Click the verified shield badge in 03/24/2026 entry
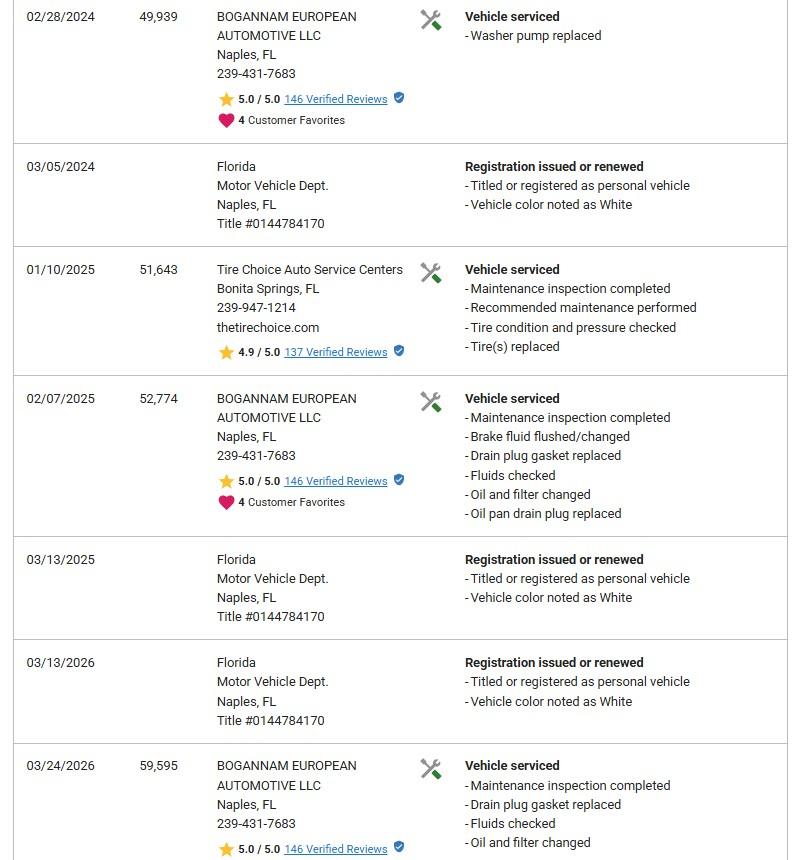Screen dimensions: 801x860 pos(399,847)
